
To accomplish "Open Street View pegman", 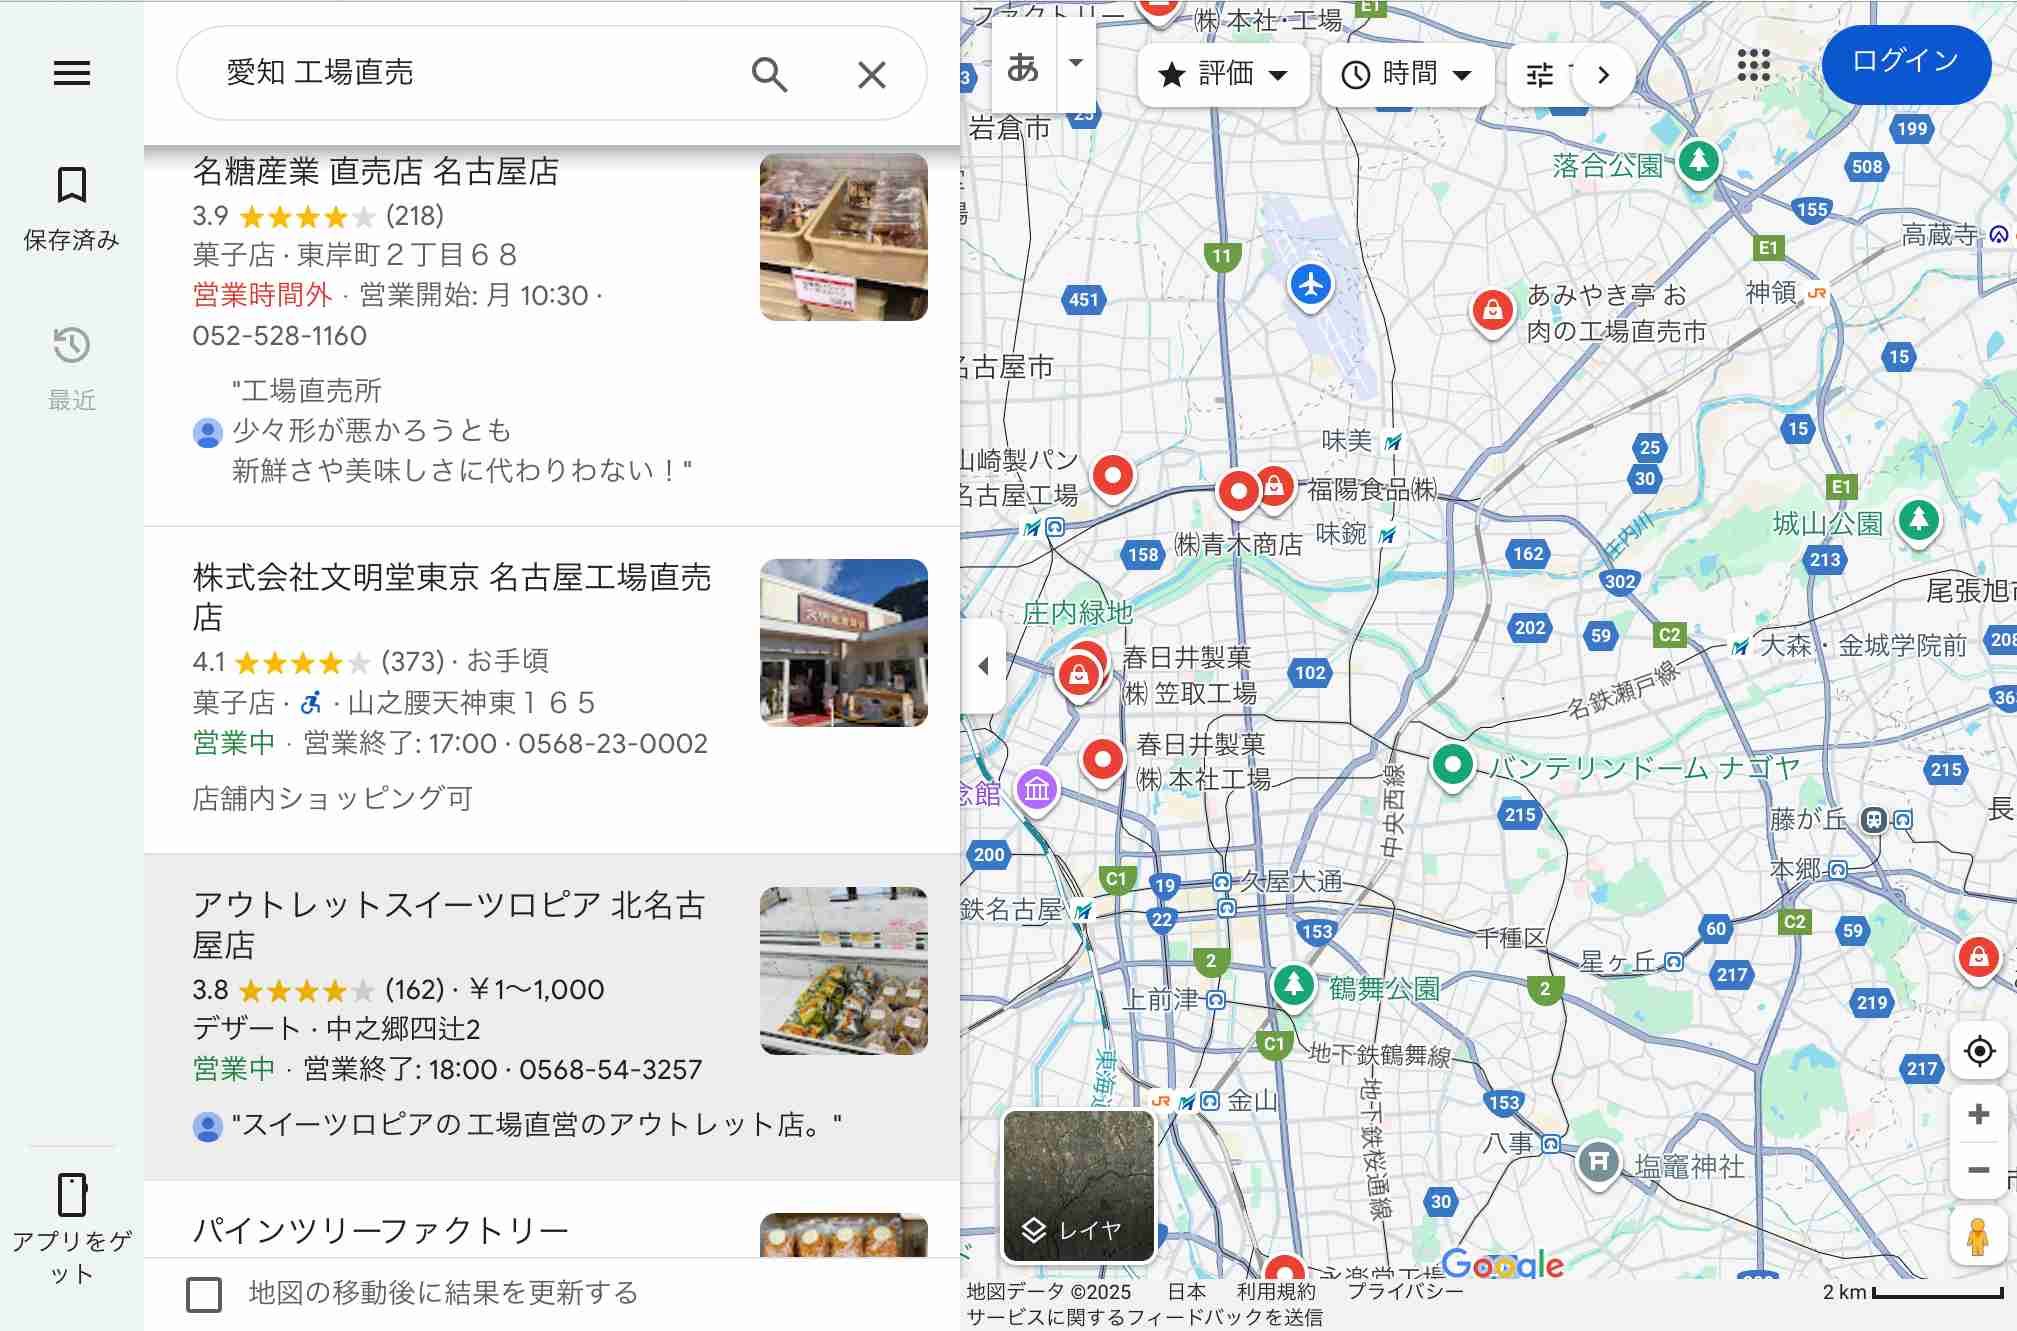I will click(x=1977, y=1236).
